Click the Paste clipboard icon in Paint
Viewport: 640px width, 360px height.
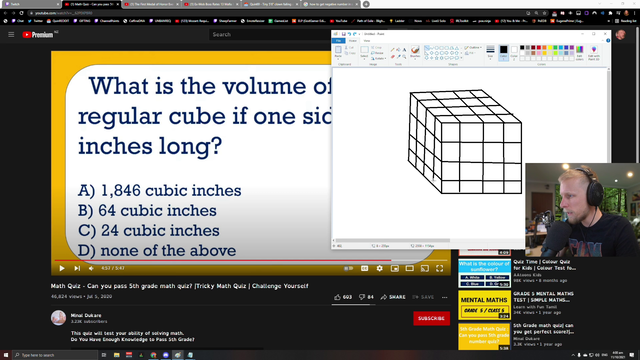[338, 50]
